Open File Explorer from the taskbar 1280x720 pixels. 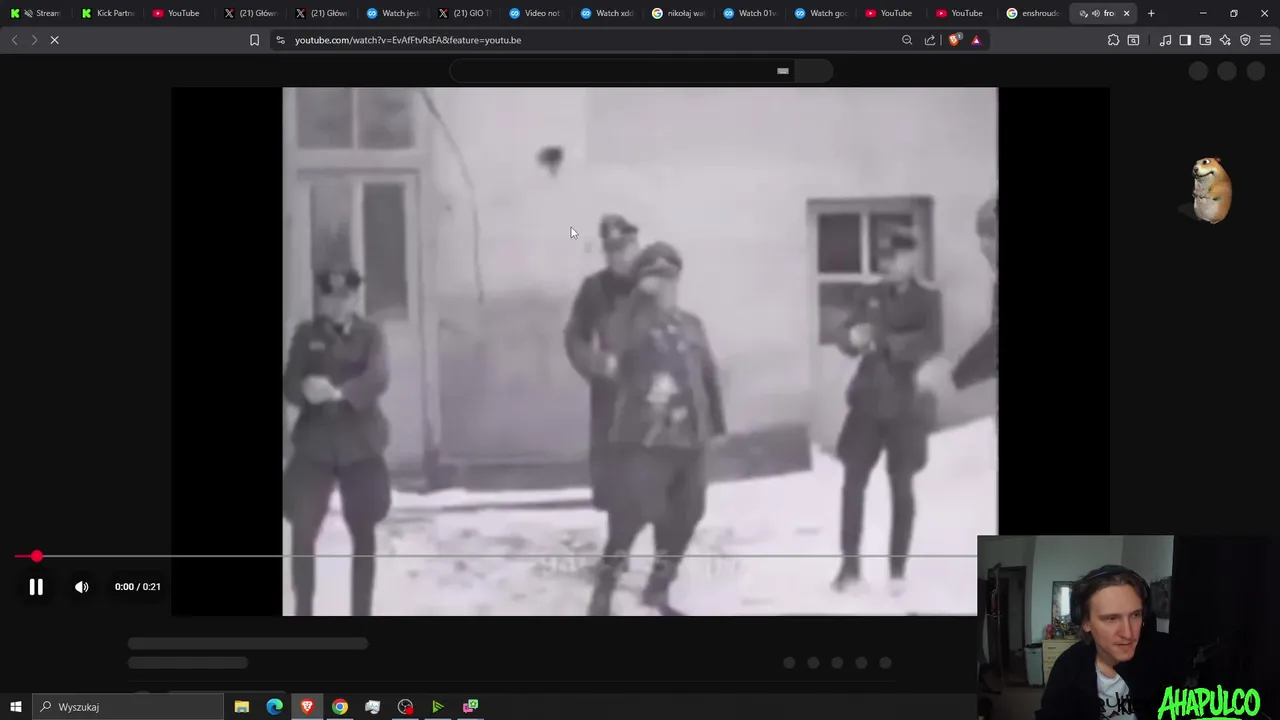click(242, 707)
